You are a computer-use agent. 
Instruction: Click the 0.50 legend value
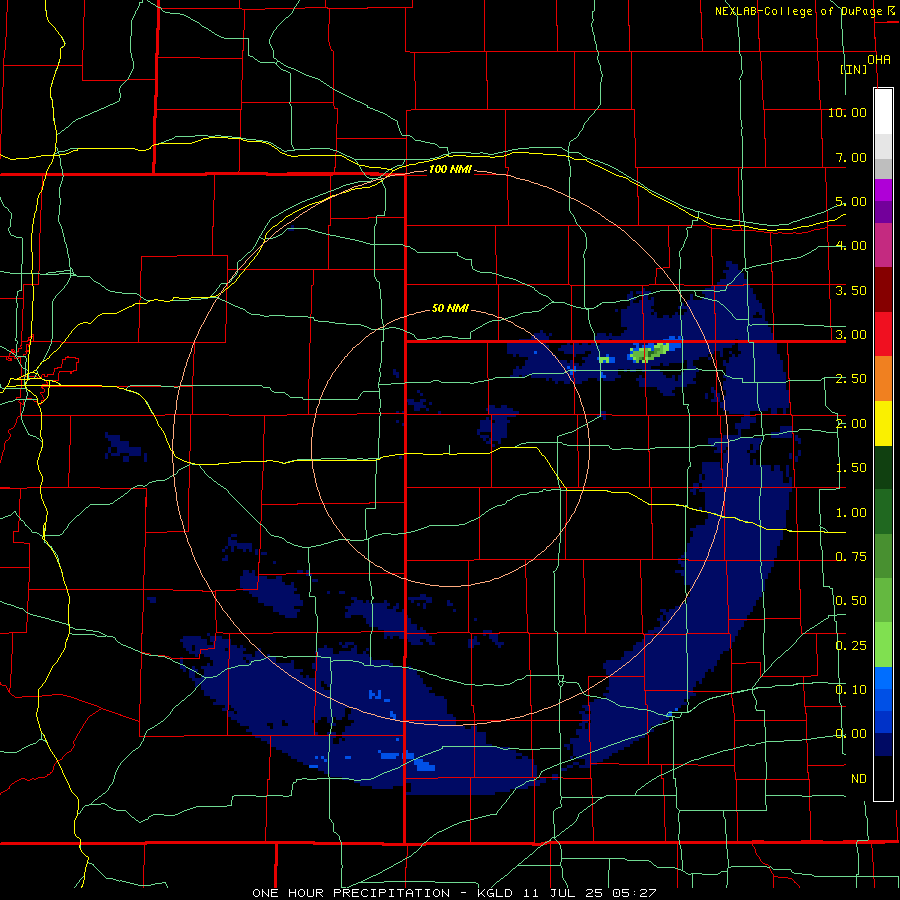(x=851, y=601)
